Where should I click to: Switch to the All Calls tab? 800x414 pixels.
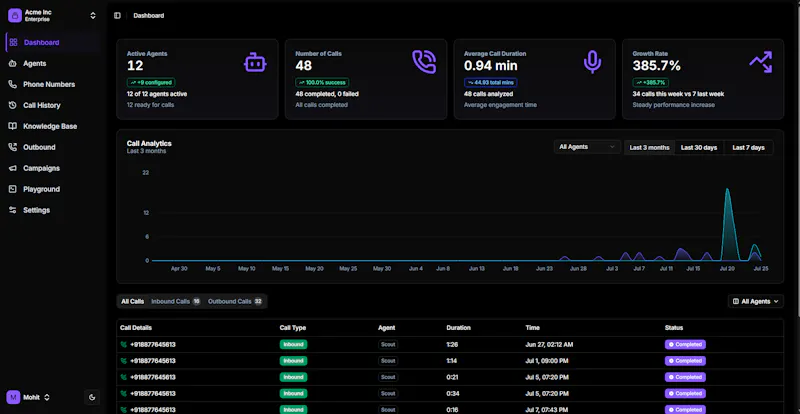(x=133, y=302)
